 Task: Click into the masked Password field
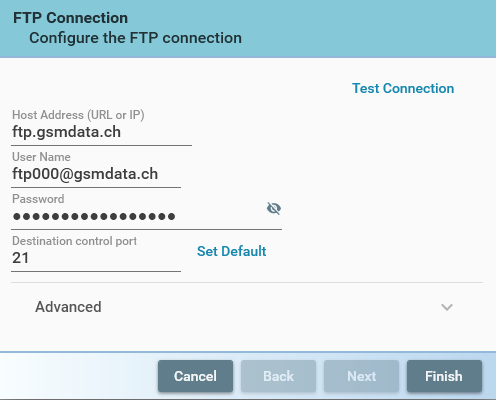click(x=137, y=217)
